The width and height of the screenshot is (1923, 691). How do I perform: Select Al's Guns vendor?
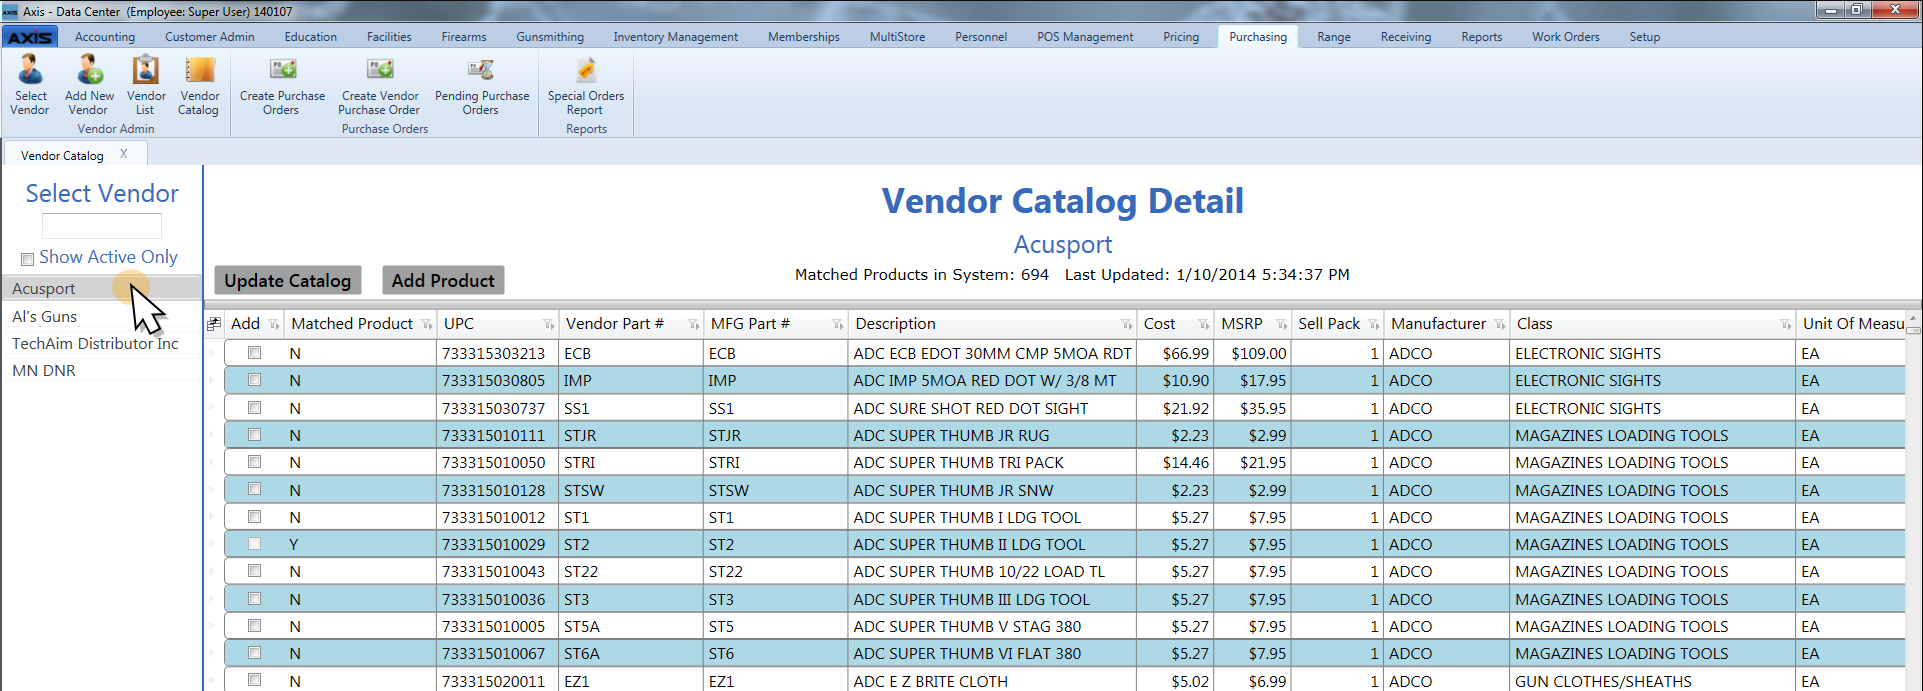[102, 316]
